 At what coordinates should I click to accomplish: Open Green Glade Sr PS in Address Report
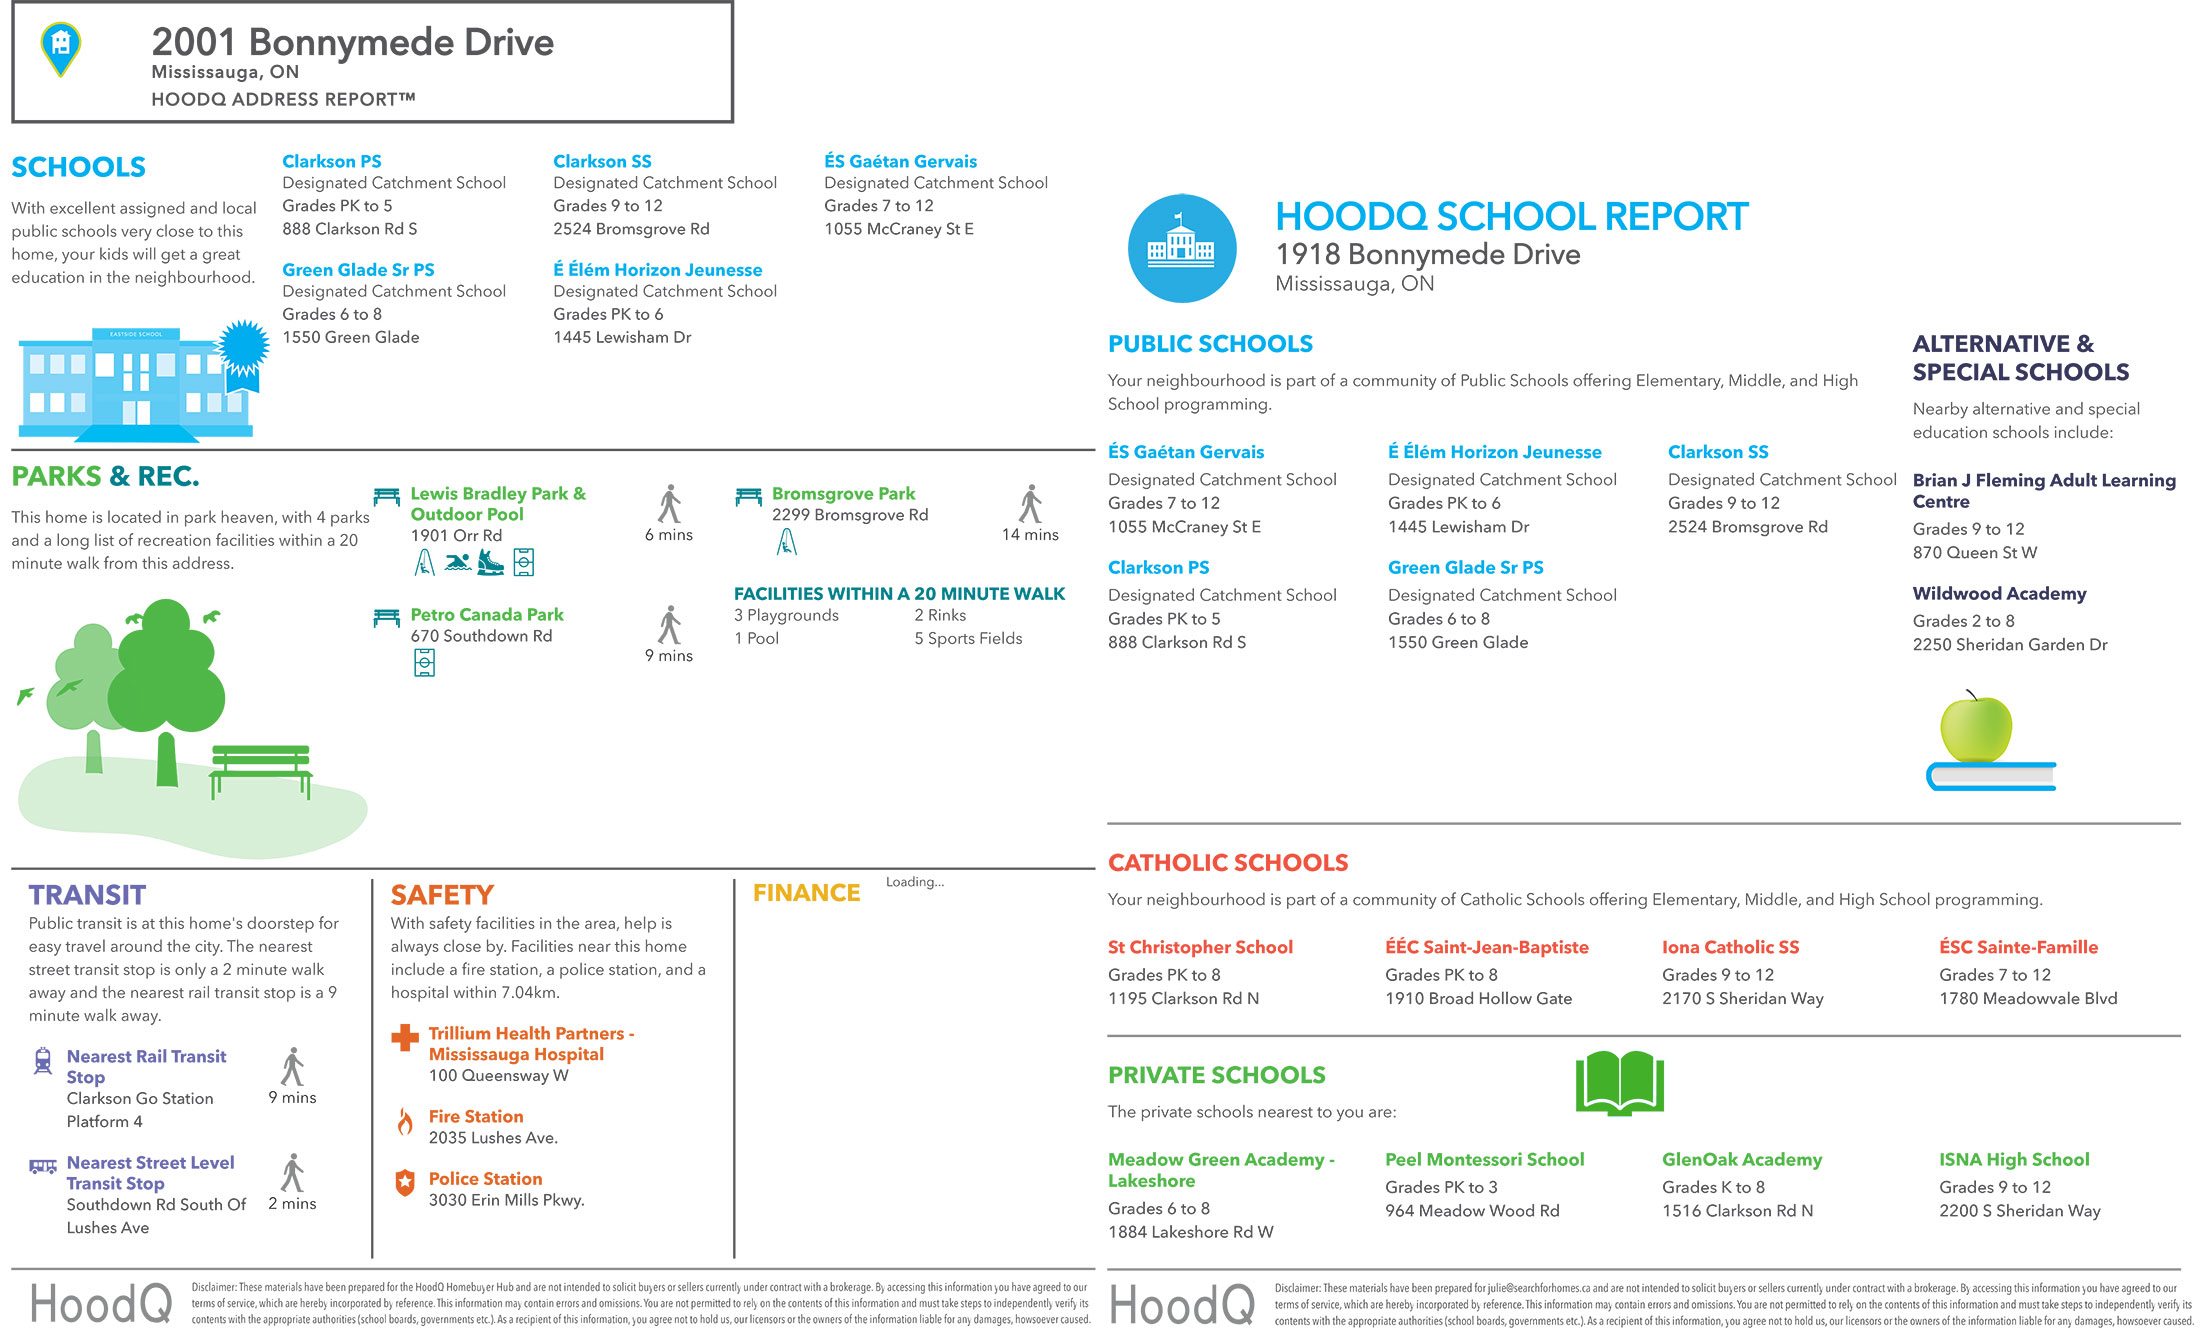pyautogui.click(x=358, y=270)
